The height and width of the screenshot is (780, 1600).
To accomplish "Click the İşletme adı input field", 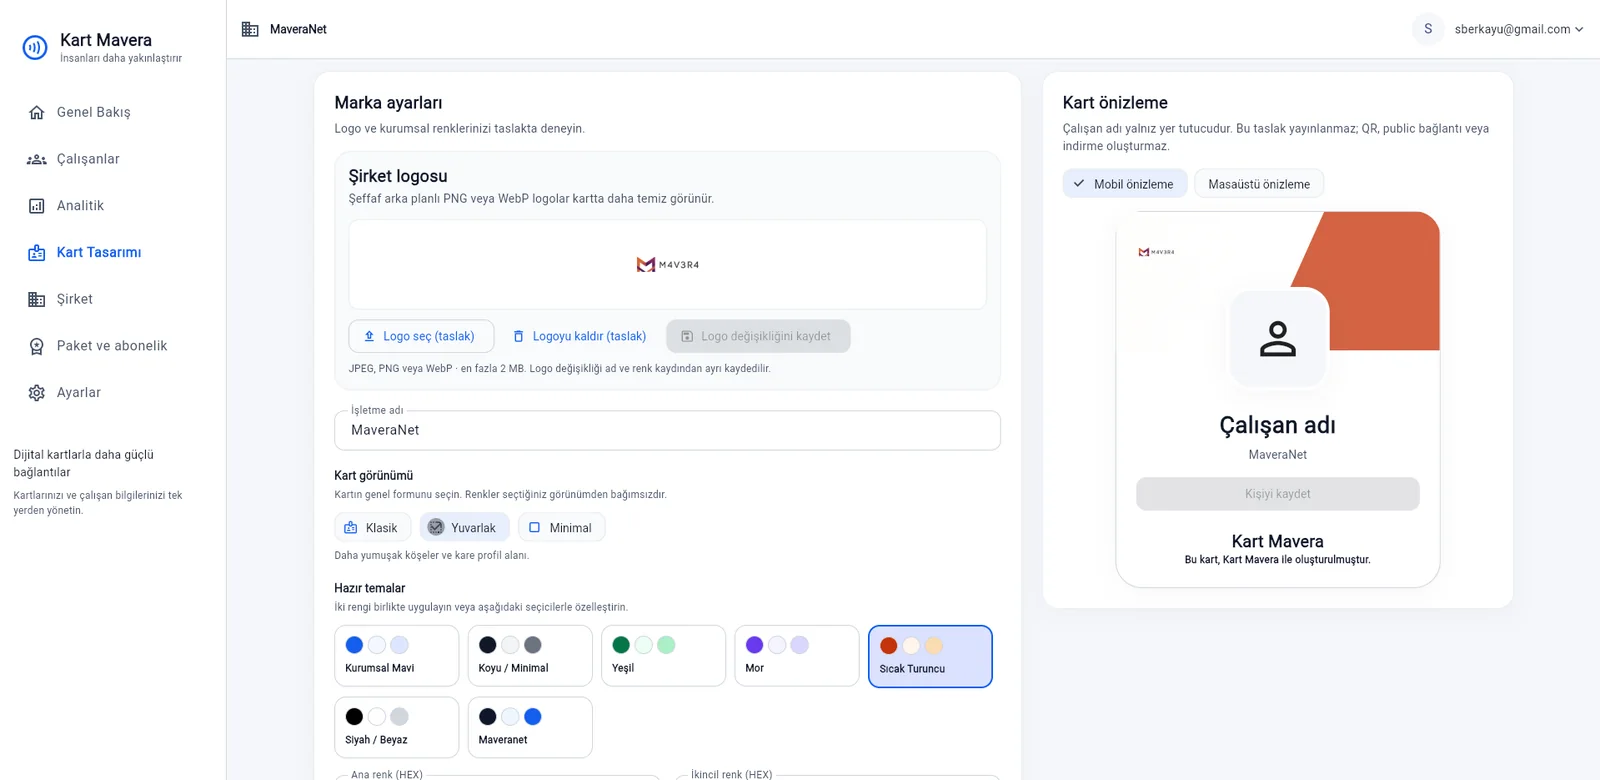I will click(x=667, y=430).
